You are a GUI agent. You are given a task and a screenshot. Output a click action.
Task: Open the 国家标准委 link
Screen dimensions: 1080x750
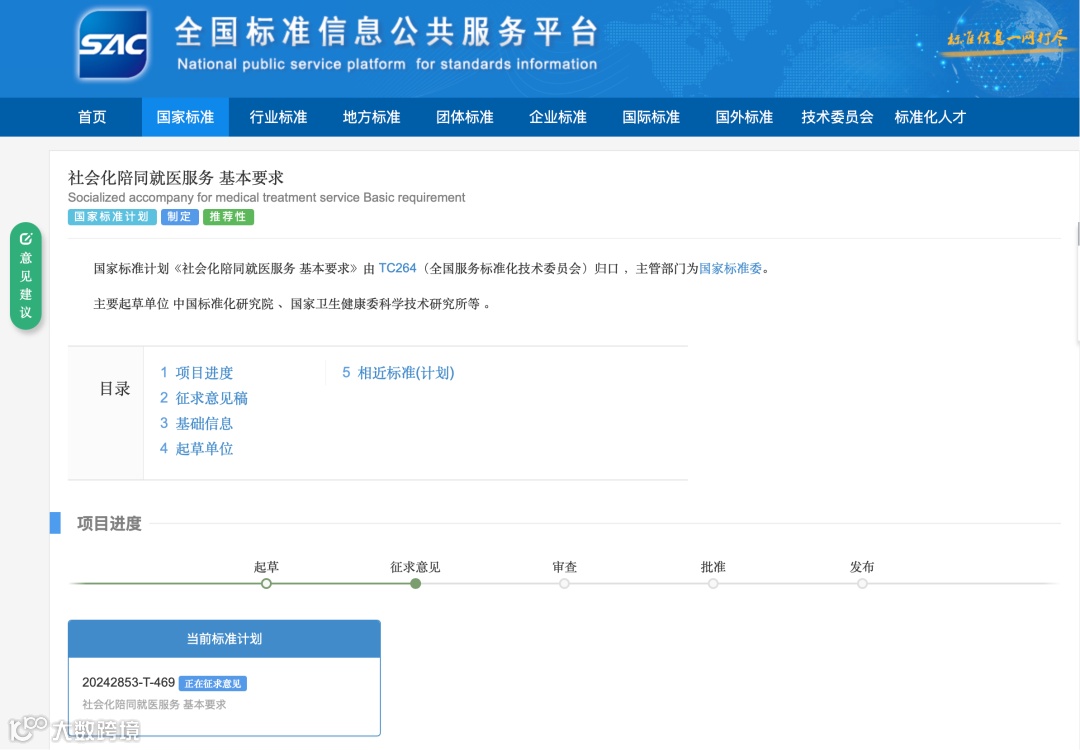731,269
